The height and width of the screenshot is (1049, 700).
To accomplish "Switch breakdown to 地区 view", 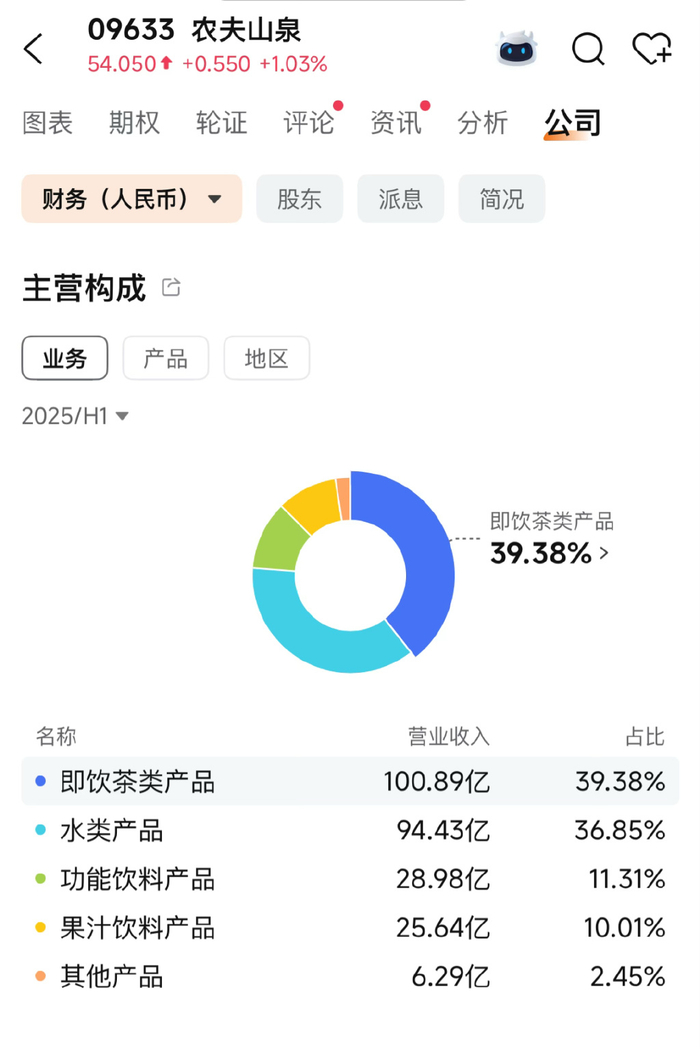I will click(x=266, y=358).
